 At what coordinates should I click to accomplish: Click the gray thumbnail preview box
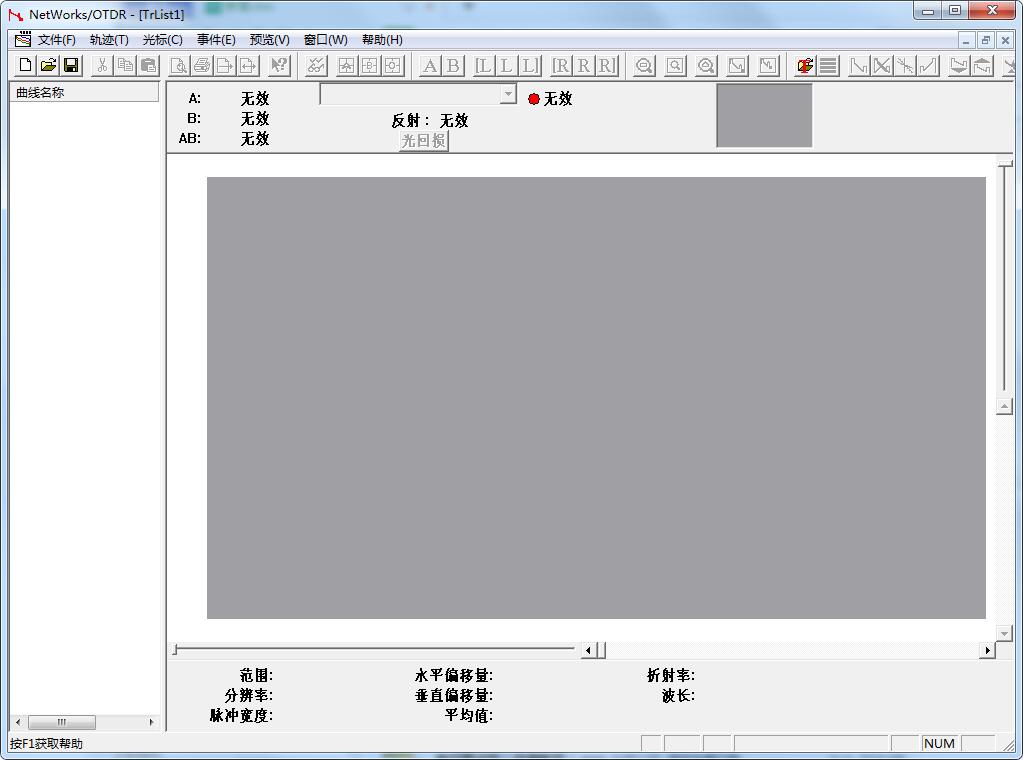click(x=764, y=115)
